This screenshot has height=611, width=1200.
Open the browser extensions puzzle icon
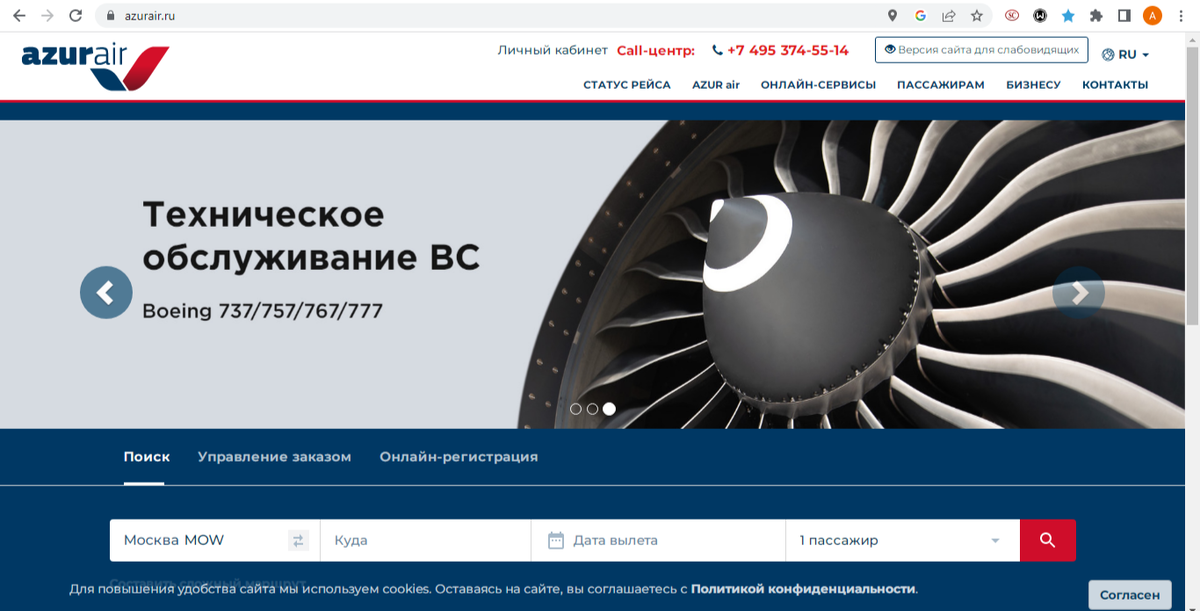1096,16
